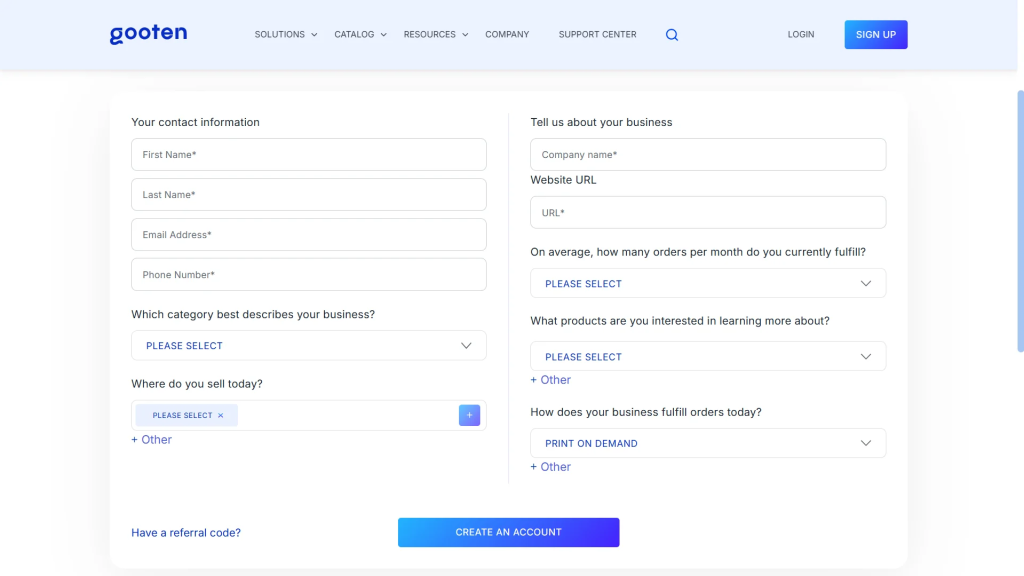Open the Resources dropdown menu
Image resolution: width=1024 pixels, height=576 pixels.
pyautogui.click(x=436, y=35)
